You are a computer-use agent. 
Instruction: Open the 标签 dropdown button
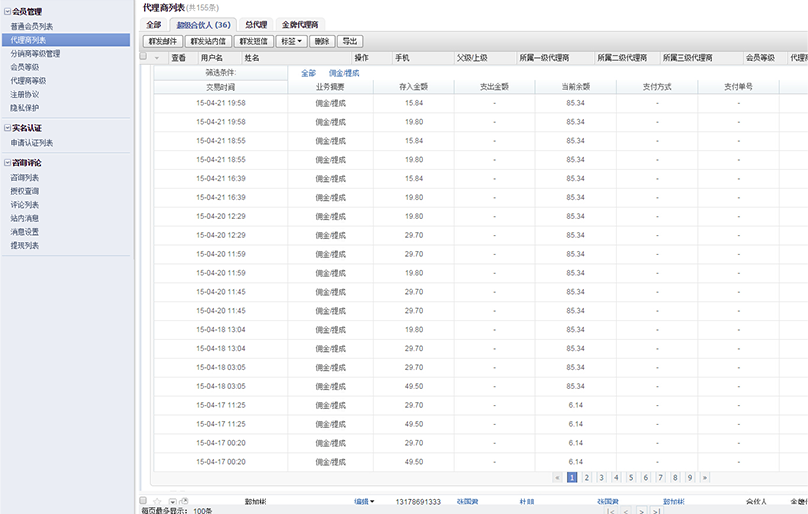point(290,41)
